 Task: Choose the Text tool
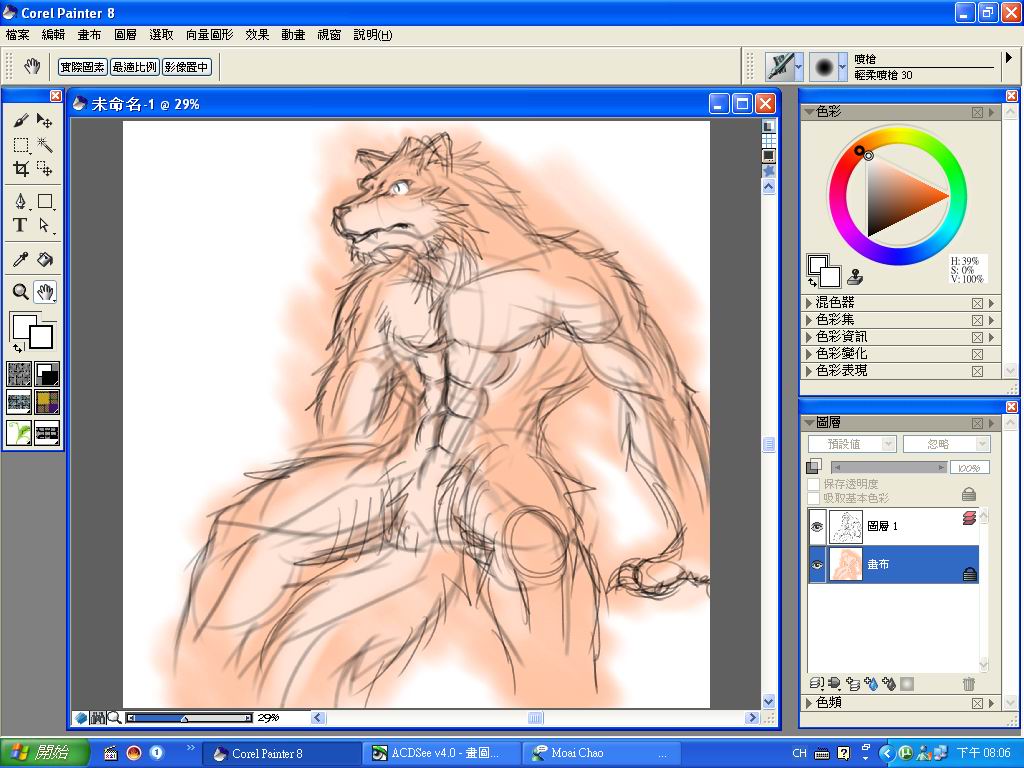click(x=20, y=226)
